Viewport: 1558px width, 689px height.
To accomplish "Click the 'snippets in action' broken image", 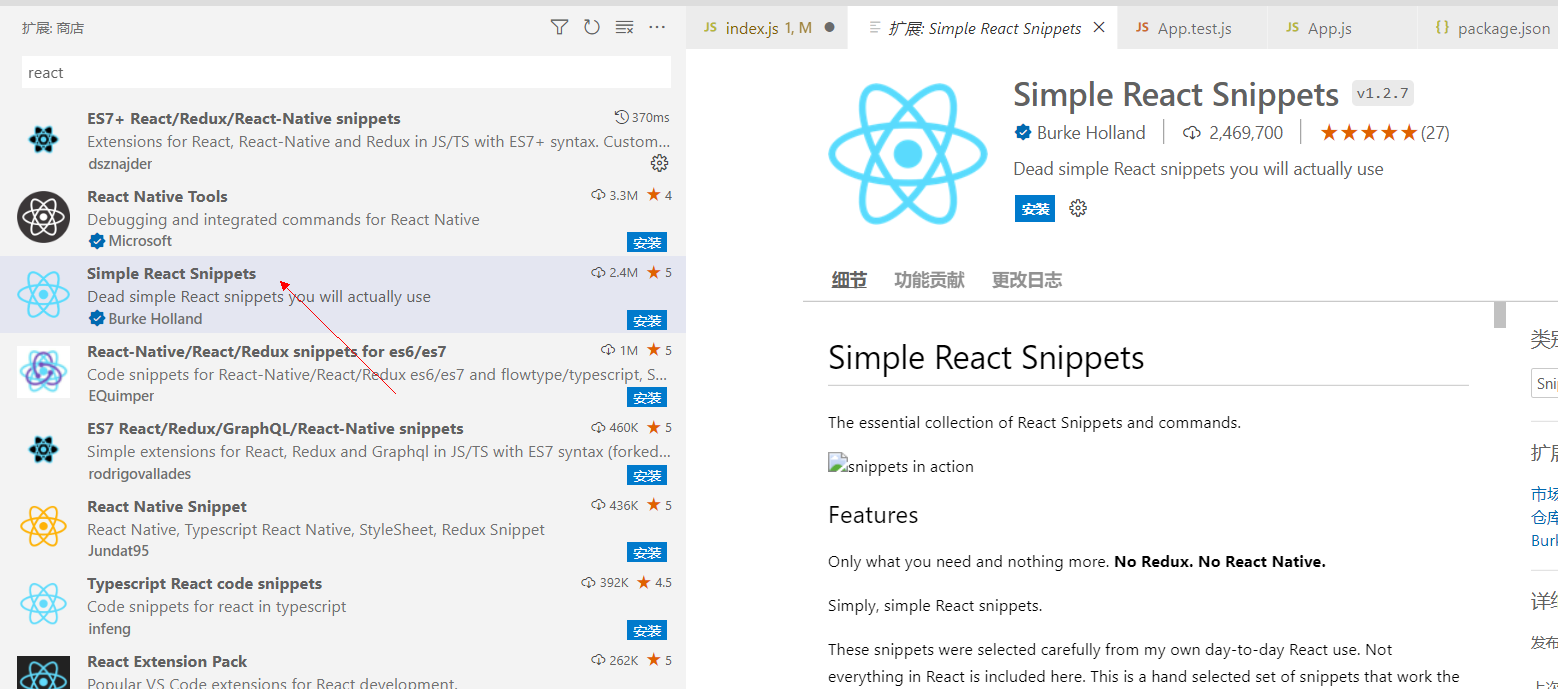I will [901, 466].
